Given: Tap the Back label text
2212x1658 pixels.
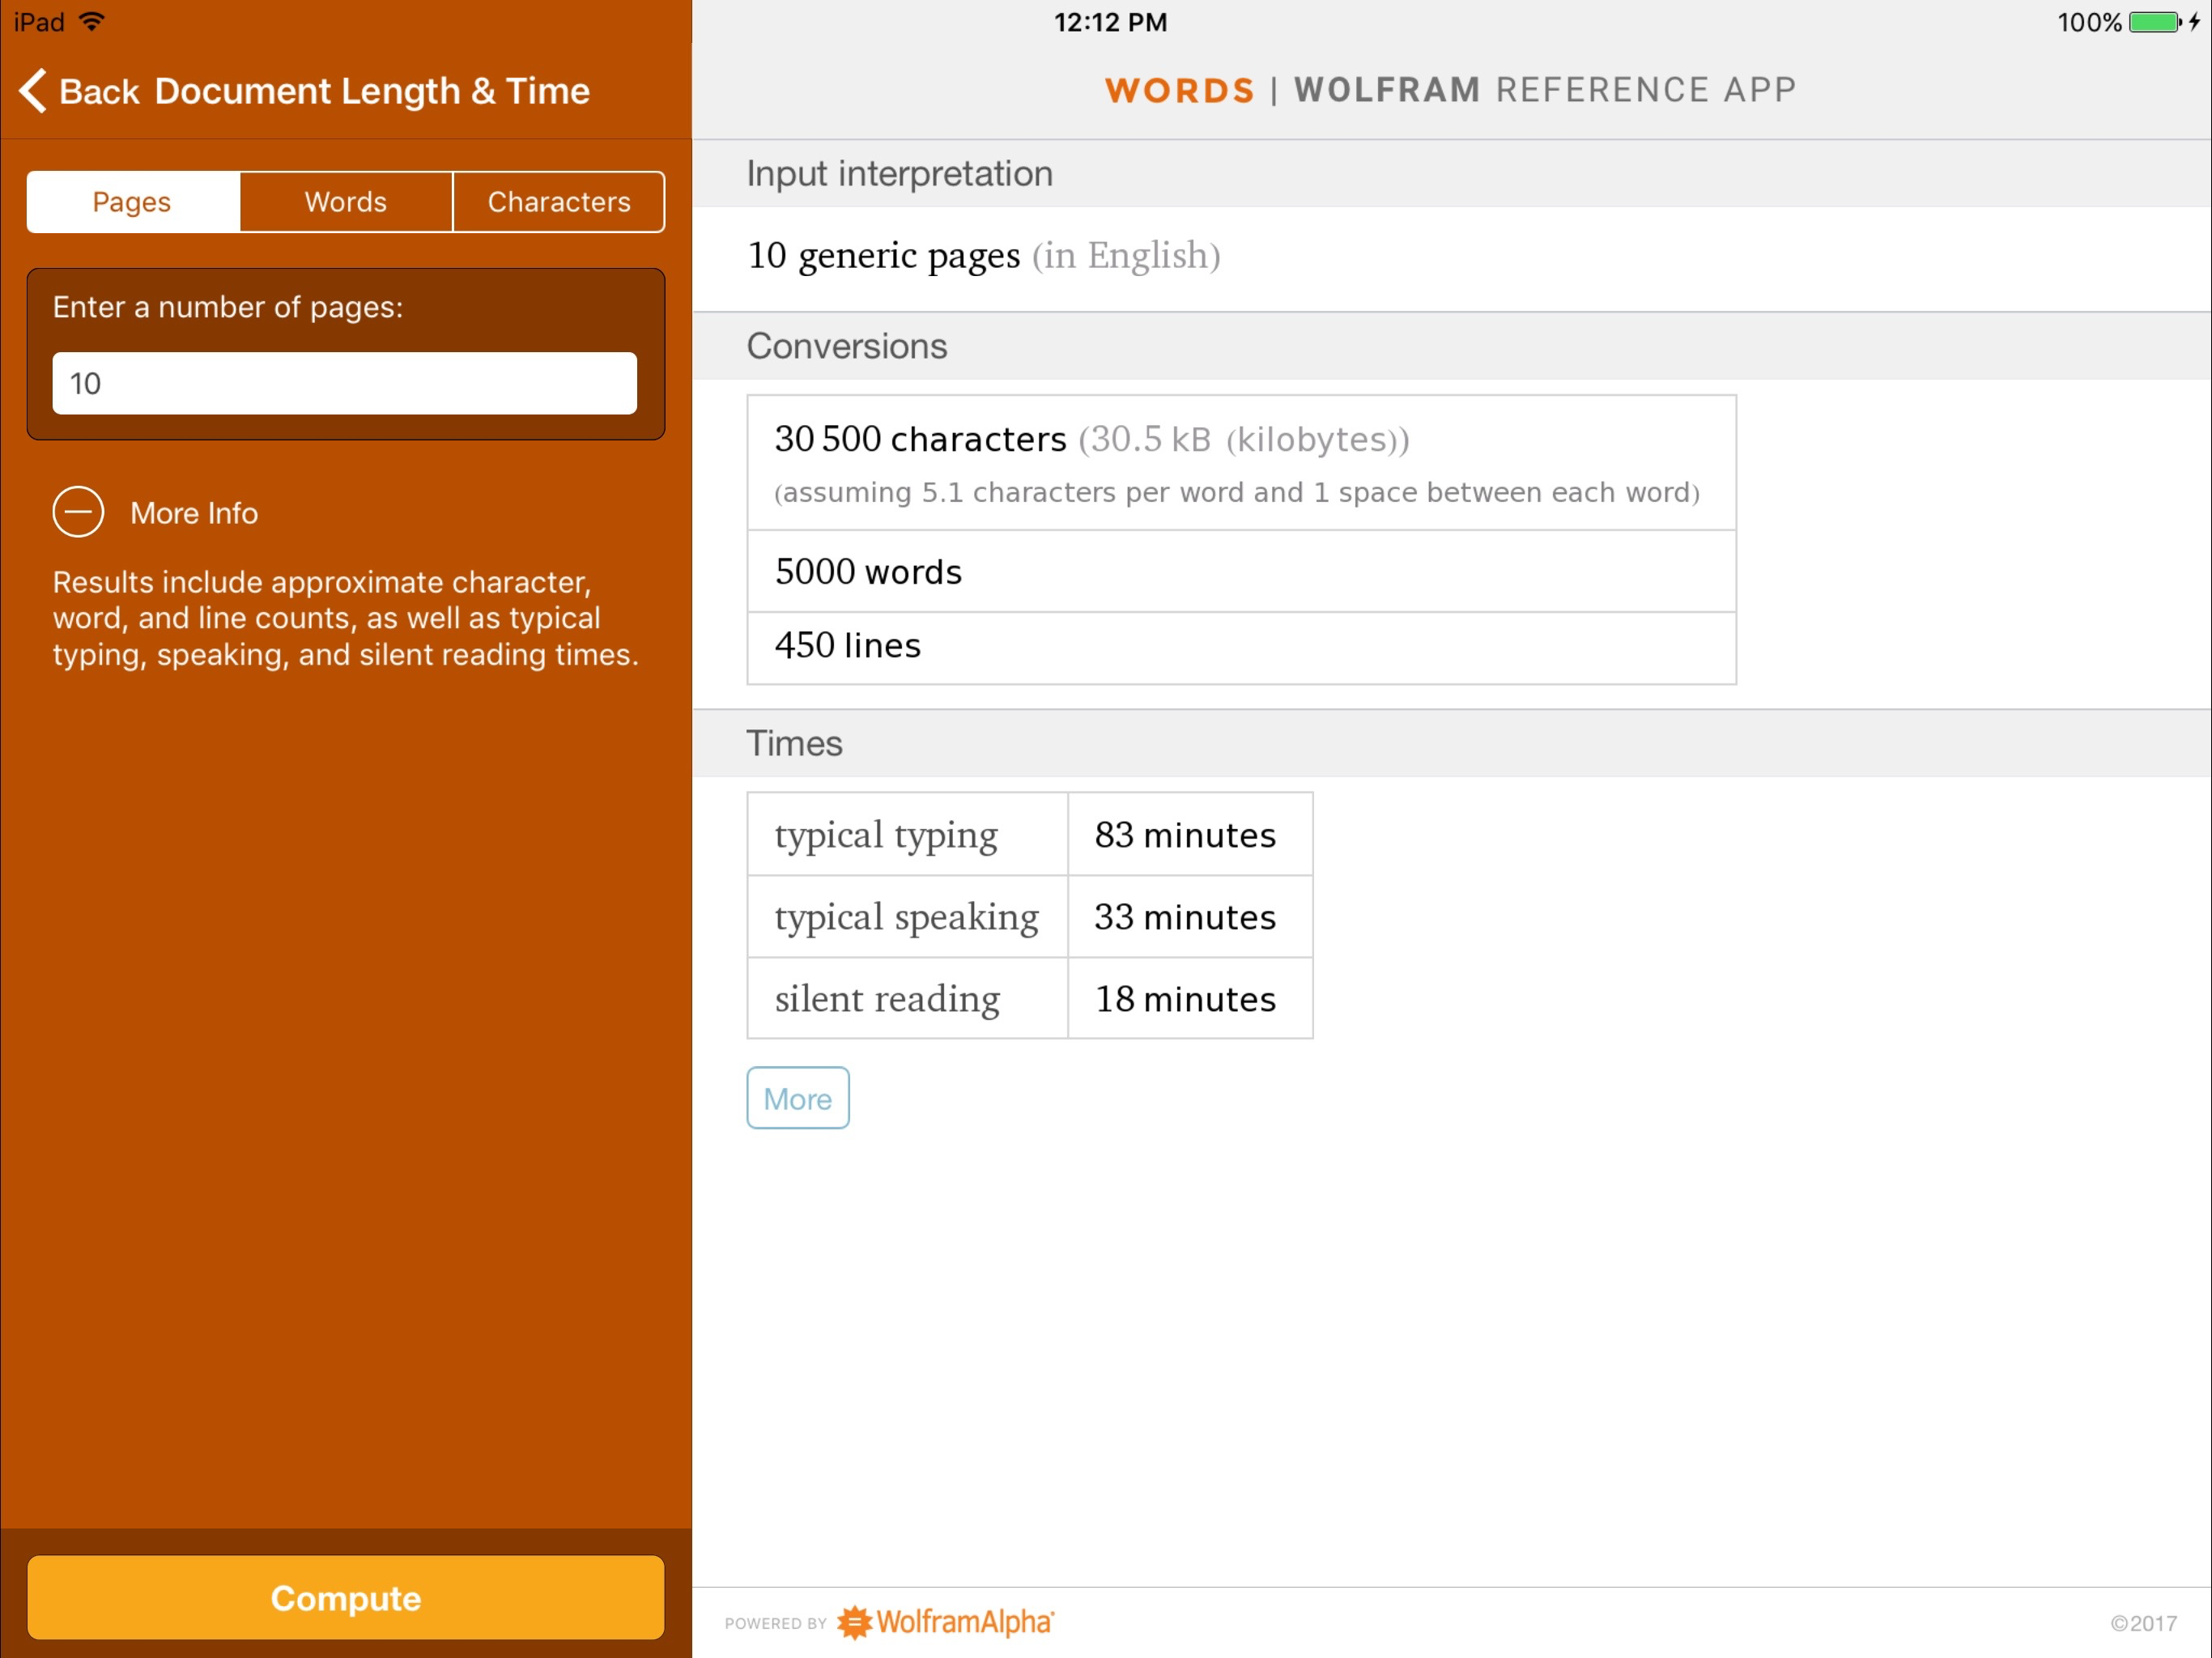Looking at the screenshot, I should [x=99, y=91].
